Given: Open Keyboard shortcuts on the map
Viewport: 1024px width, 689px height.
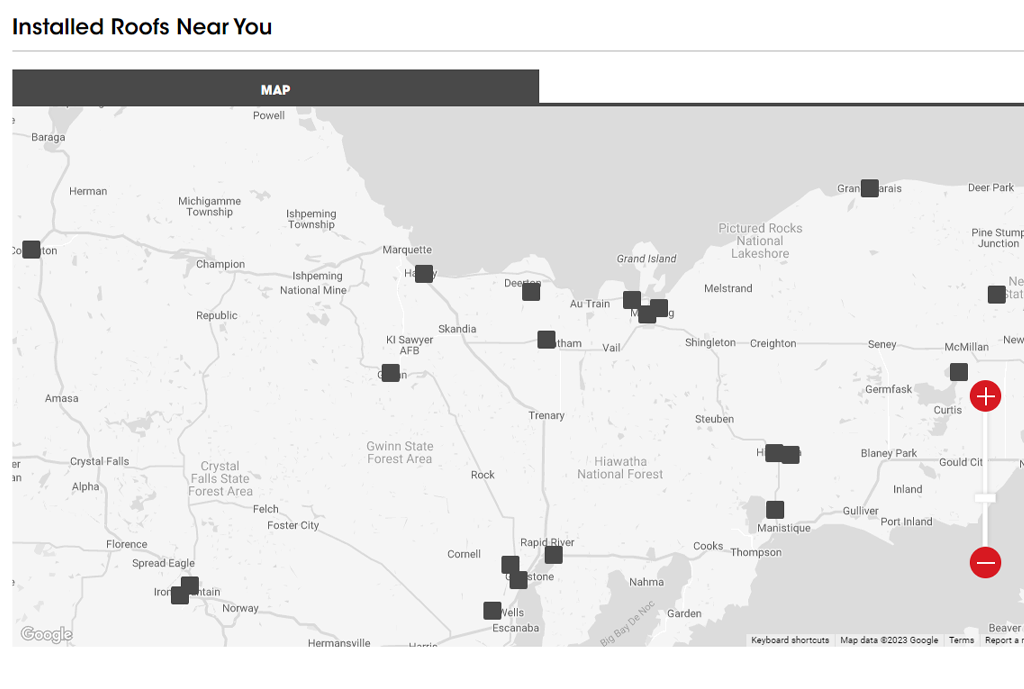Looking at the screenshot, I should (x=790, y=640).
